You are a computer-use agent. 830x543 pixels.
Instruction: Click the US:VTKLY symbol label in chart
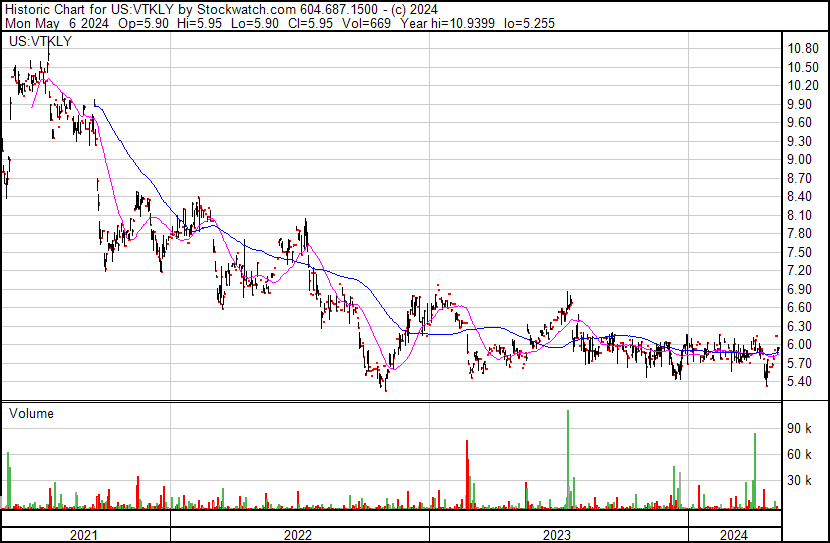40,41
